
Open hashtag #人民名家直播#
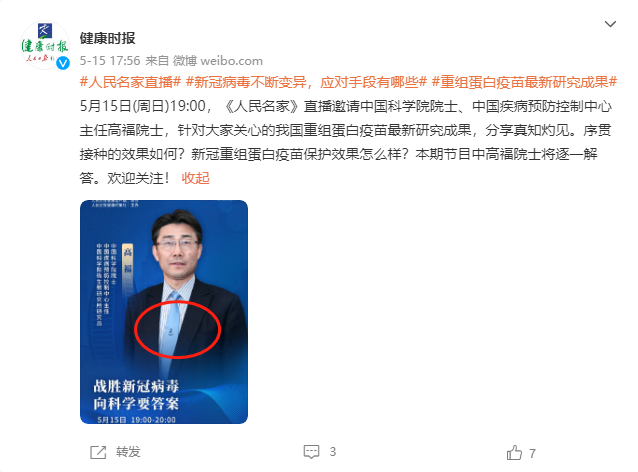[x=130, y=82]
